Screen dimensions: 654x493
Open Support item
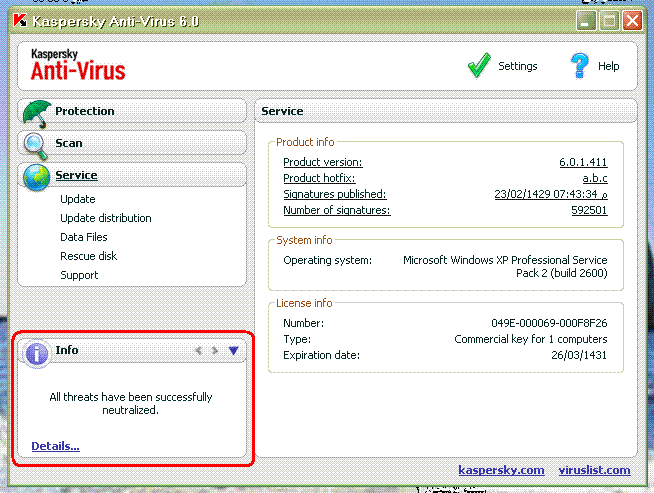[x=79, y=275]
